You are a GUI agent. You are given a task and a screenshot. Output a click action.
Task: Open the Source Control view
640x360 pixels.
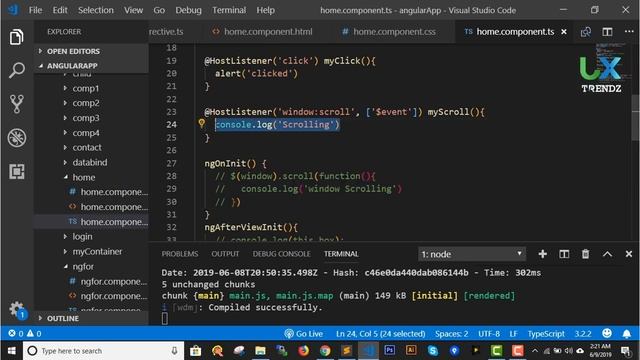click(16, 104)
